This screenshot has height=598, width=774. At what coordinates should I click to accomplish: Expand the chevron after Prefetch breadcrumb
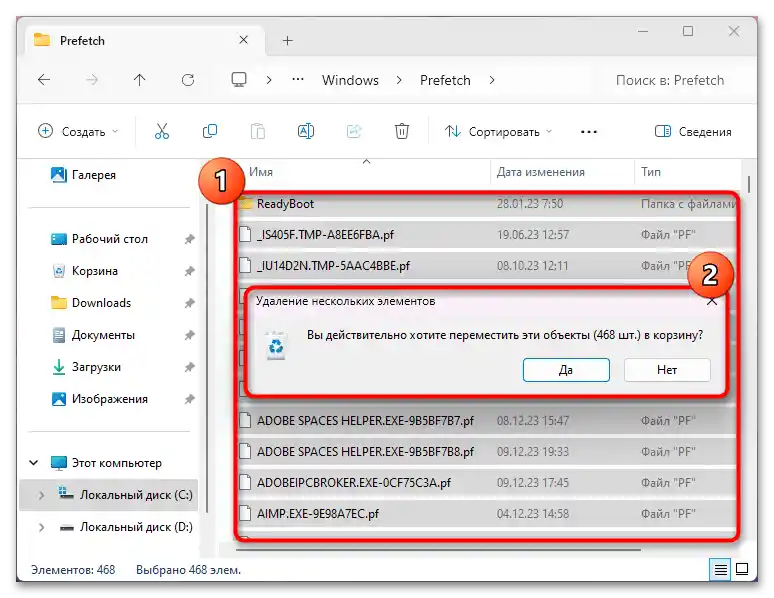492,80
